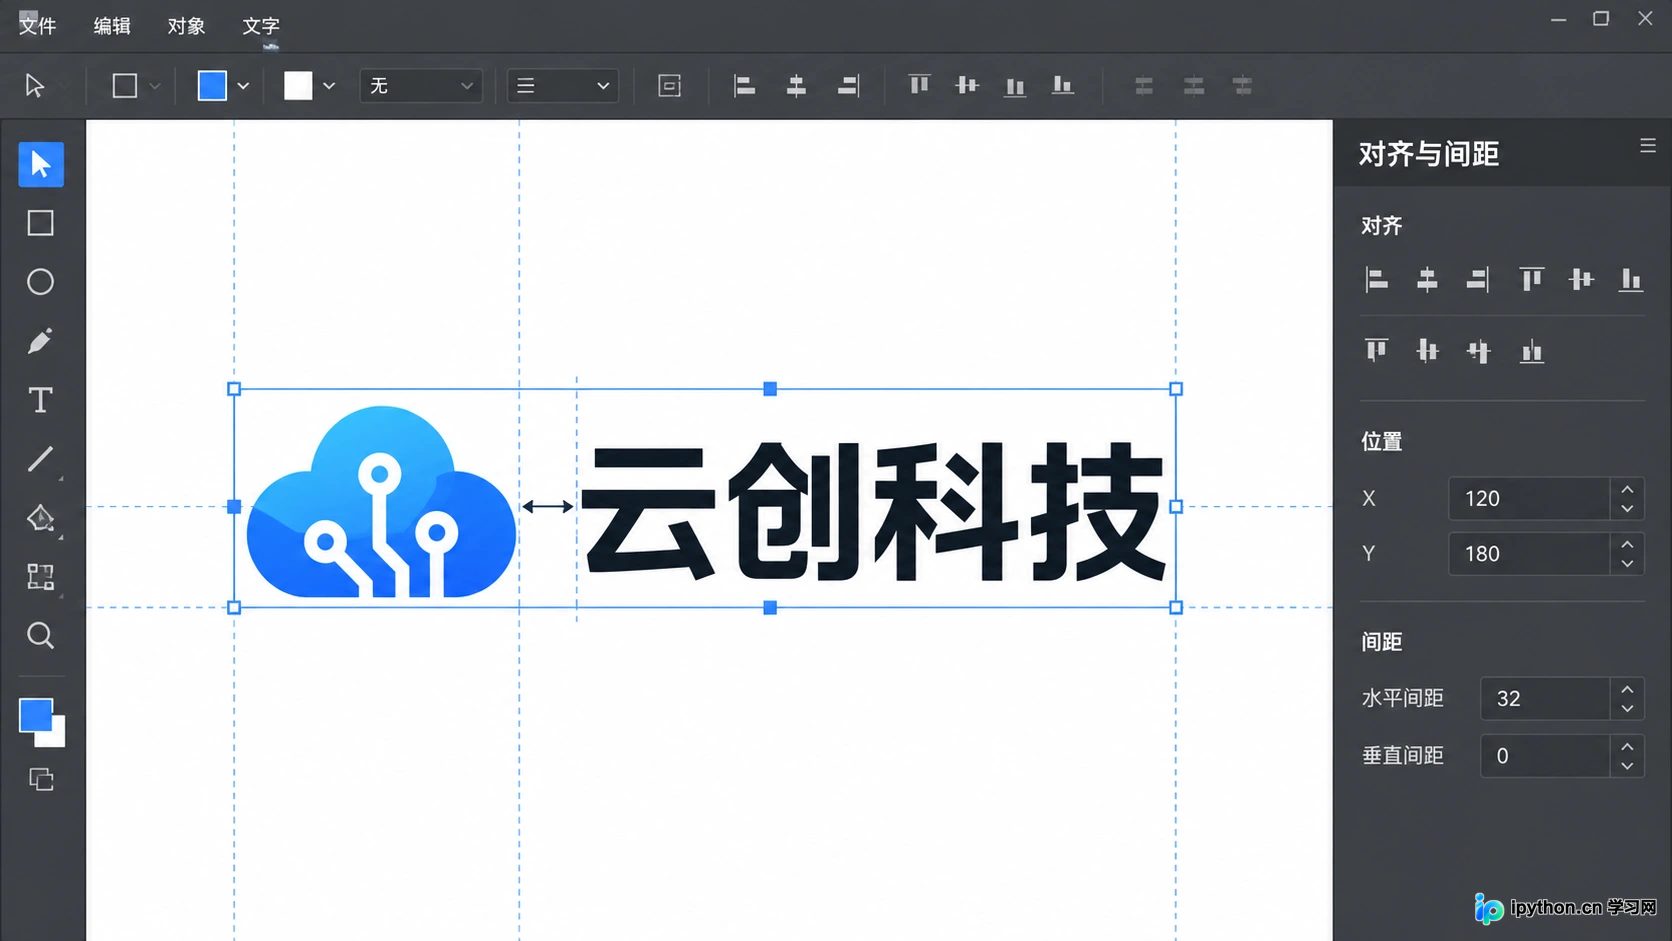The height and width of the screenshot is (941, 1672).
Task: Open the 编辑 menu
Action: pos(112,26)
